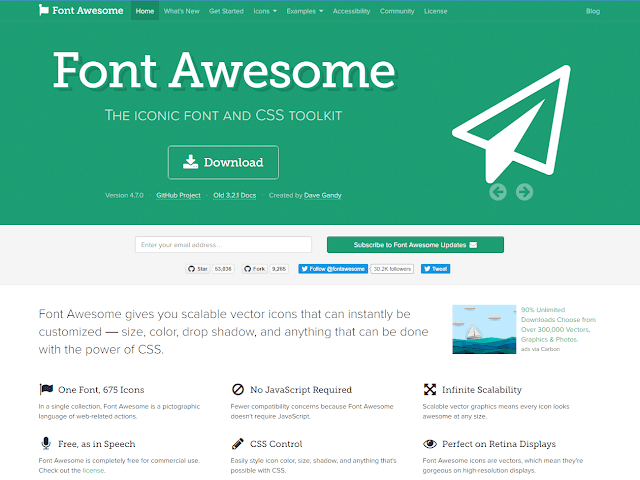The height and width of the screenshot is (480, 640).
Task: Click the Infinite Scalability heading
Action: 482,390
